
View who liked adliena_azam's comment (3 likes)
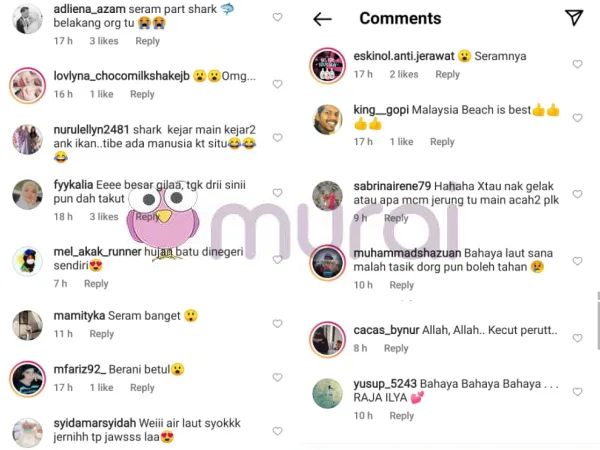pos(104,41)
